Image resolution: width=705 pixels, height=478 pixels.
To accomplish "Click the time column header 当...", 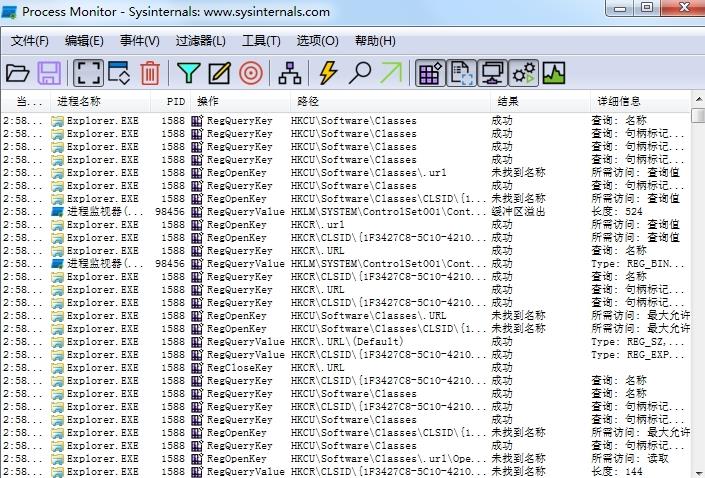I will coord(25,101).
